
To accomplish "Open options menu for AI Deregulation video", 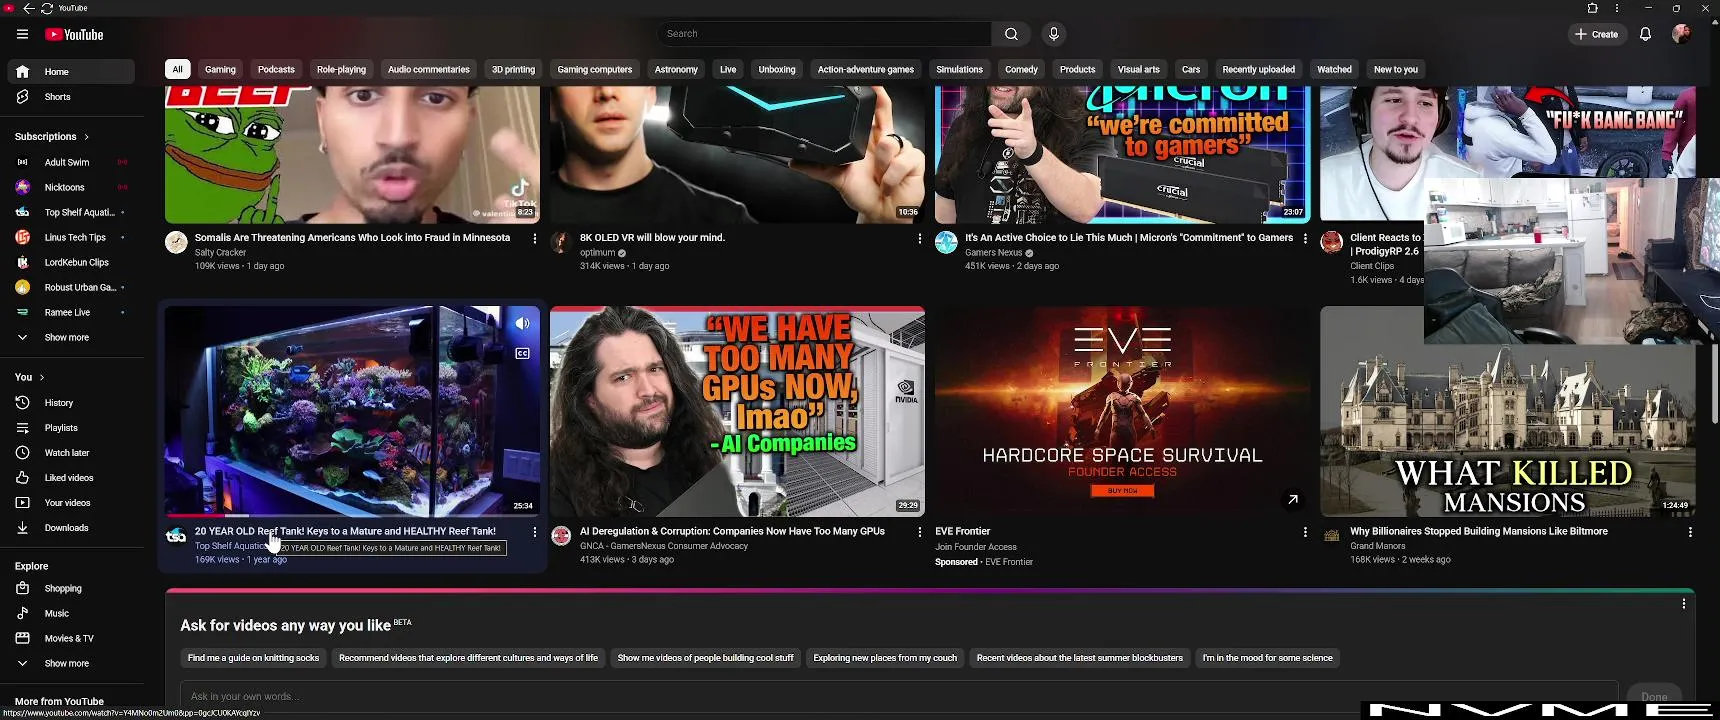I will tap(920, 533).
